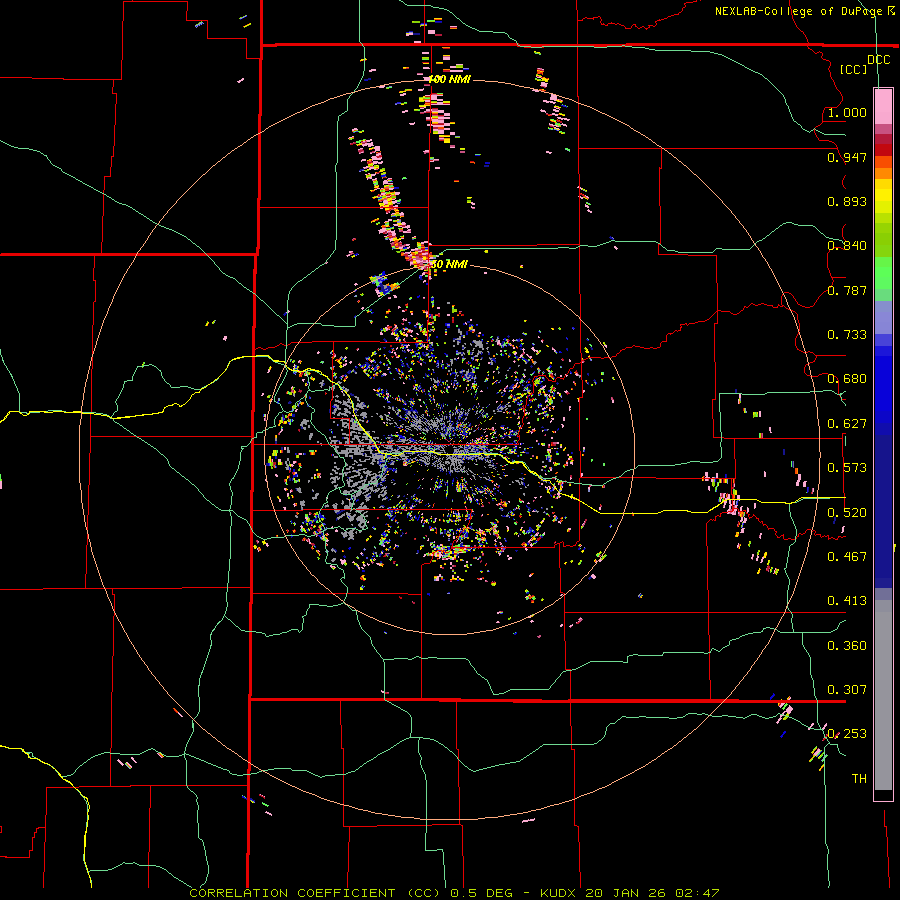This screenshot has height=900, width=900.
Task: Click the TH threshold label
Action: coord(859,779)
